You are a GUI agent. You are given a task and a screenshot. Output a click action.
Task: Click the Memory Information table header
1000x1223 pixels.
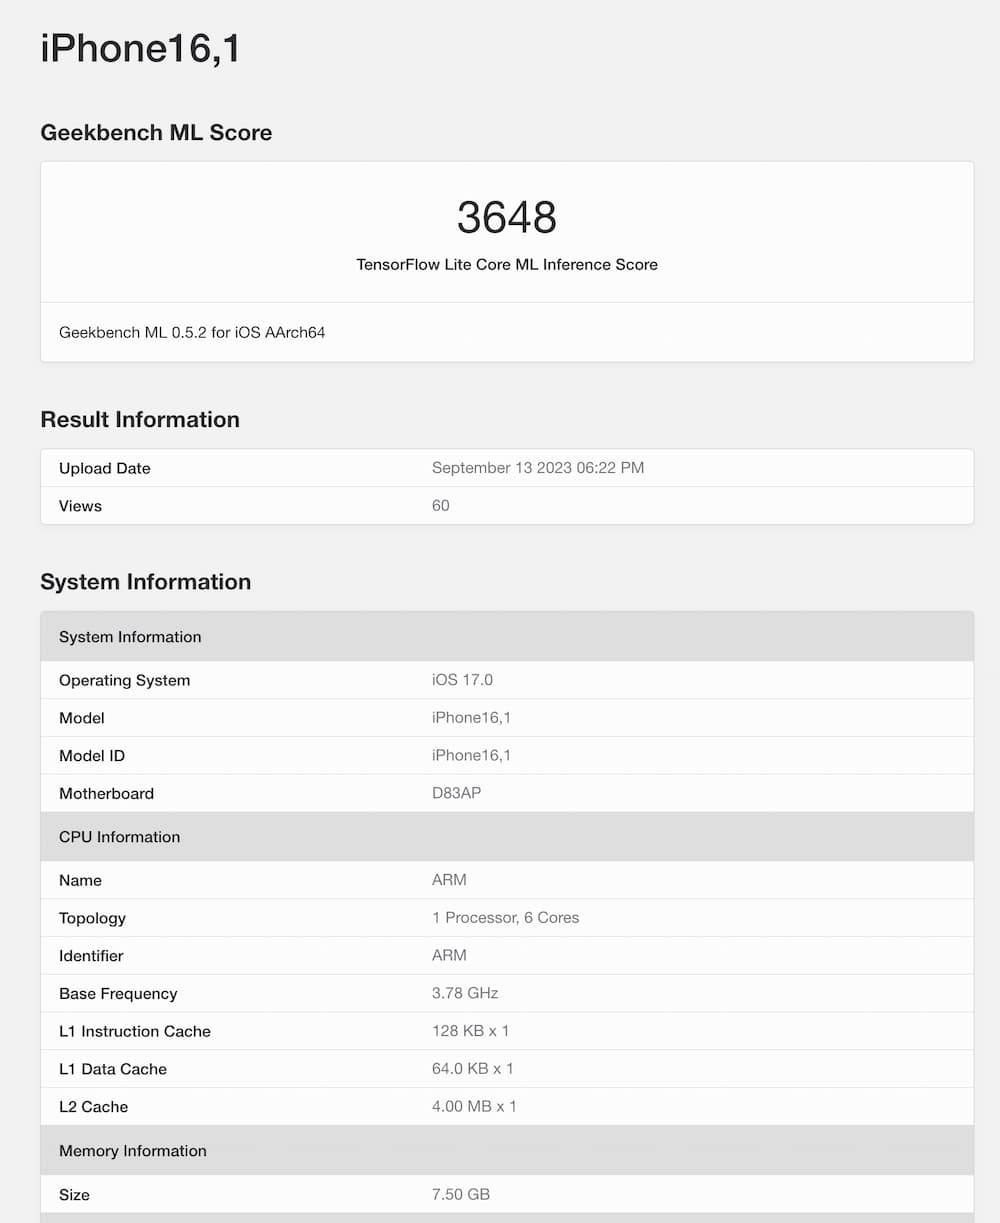pos(507,1151)
